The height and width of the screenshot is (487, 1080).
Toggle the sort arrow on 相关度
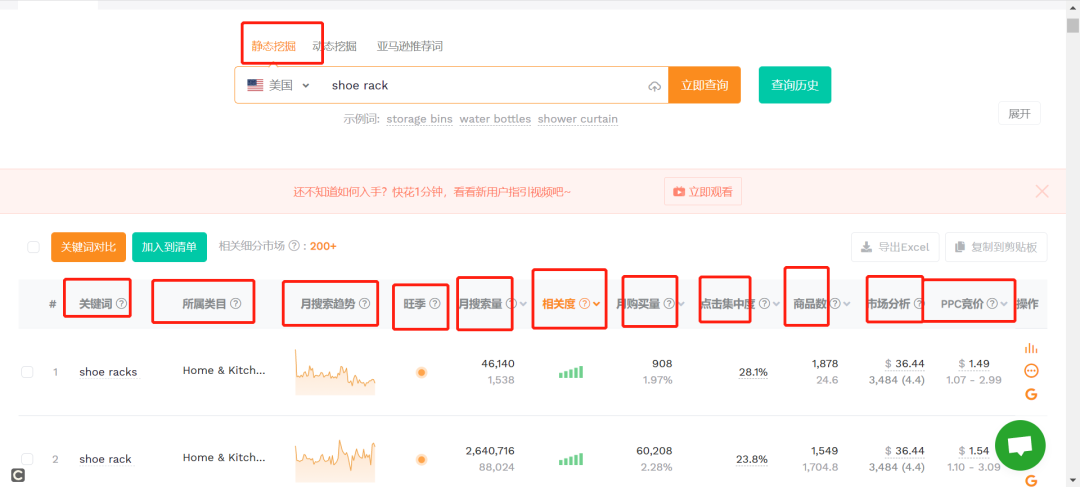click(596, 304)
